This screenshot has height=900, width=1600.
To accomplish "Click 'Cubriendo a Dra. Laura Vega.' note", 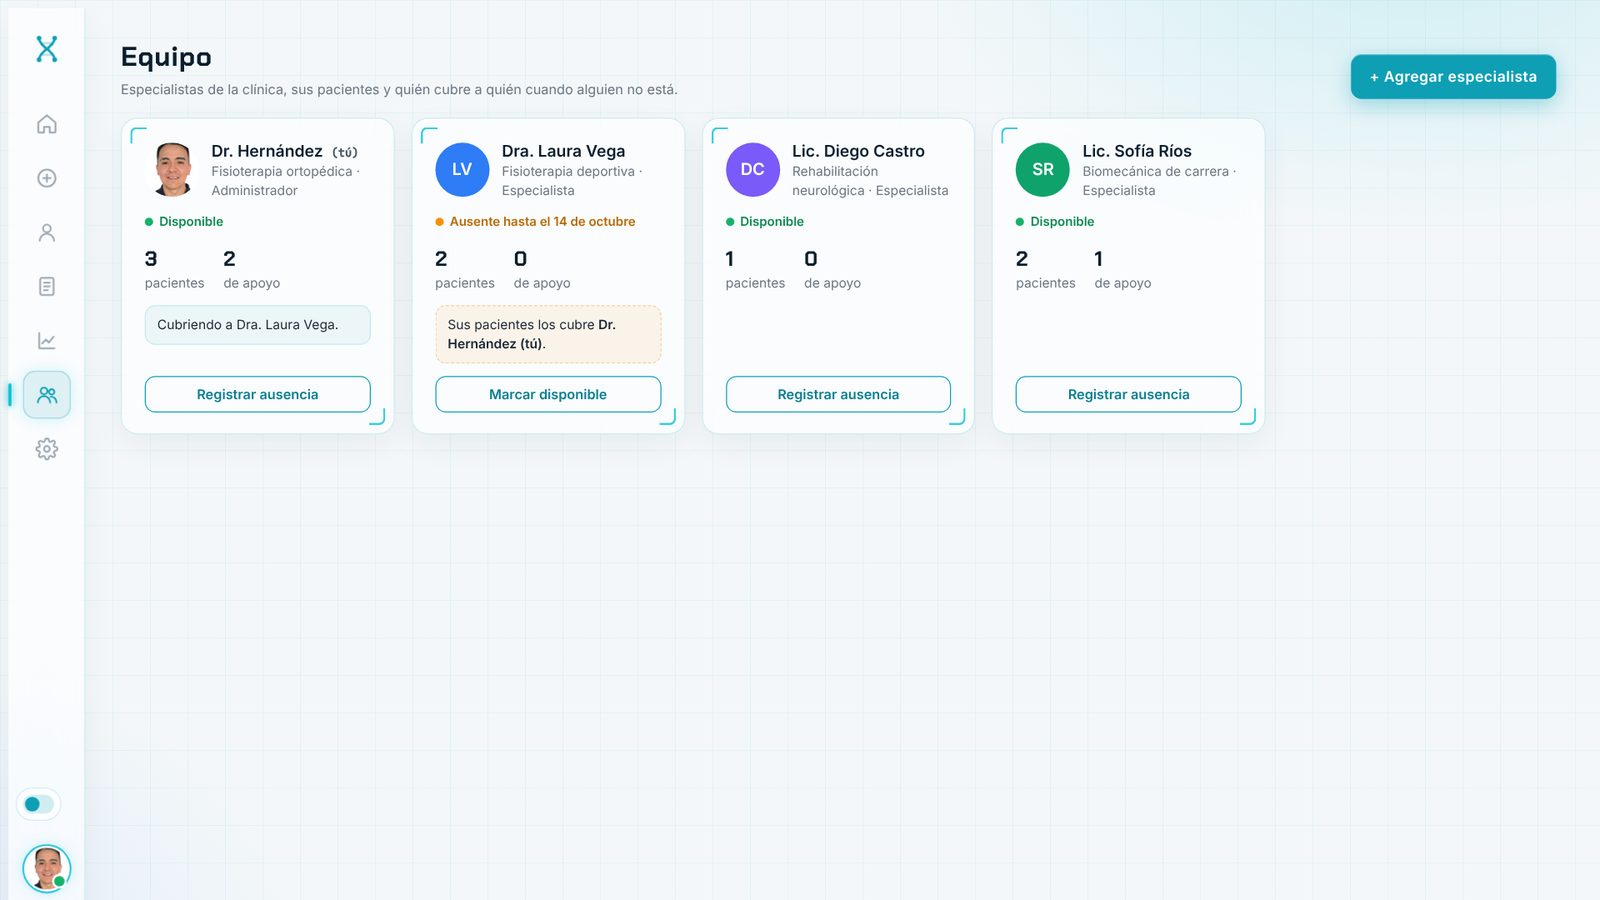I will coord(258,325).
